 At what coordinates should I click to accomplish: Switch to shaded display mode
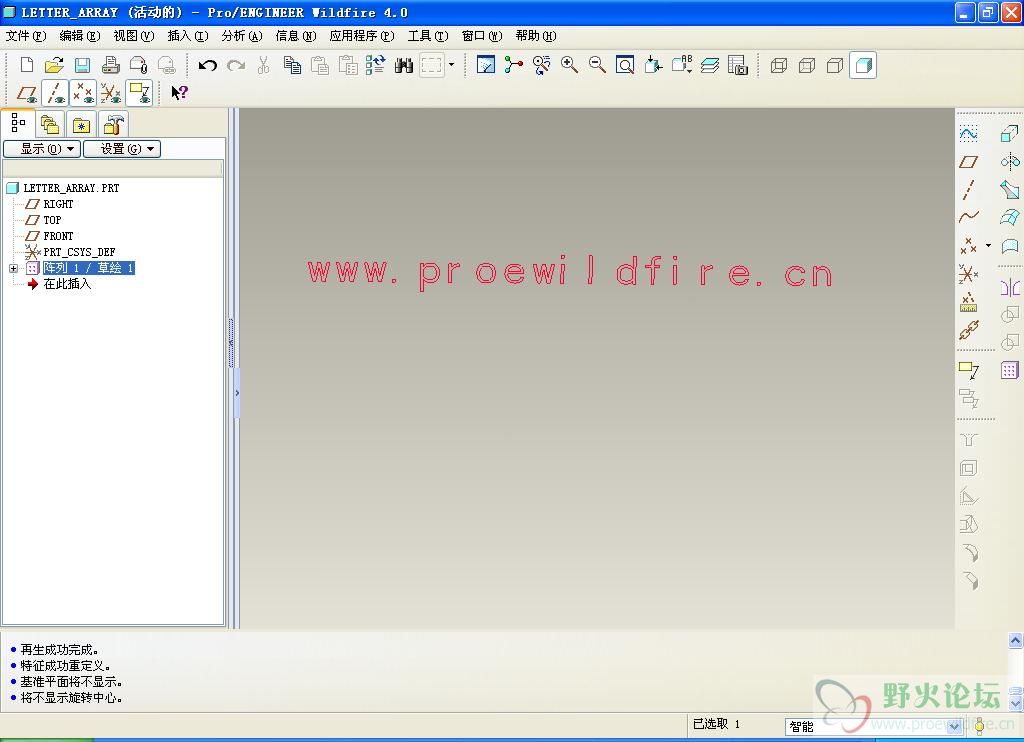tap(863, 65)
